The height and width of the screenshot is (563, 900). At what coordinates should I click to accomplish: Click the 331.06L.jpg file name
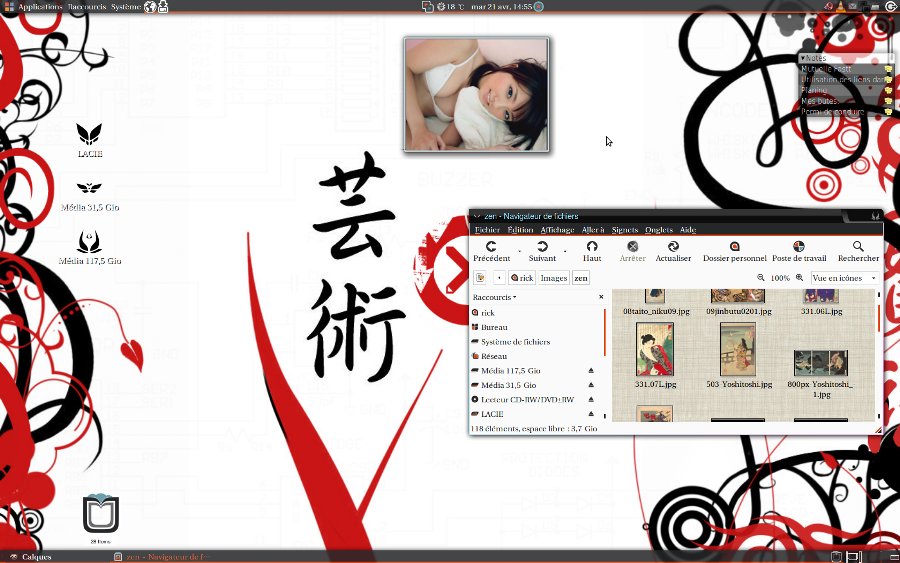[x=821, y=311]
